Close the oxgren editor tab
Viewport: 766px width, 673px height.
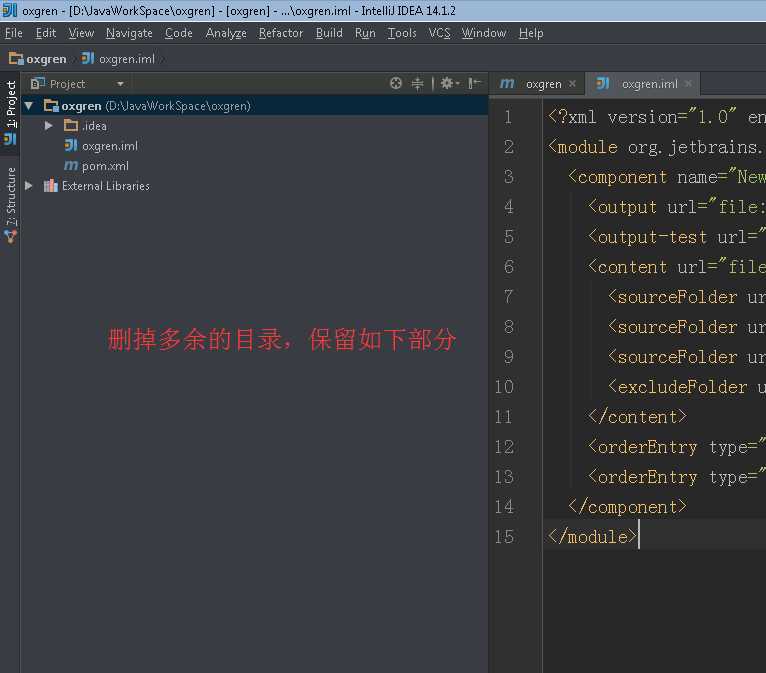coord(572,84)
